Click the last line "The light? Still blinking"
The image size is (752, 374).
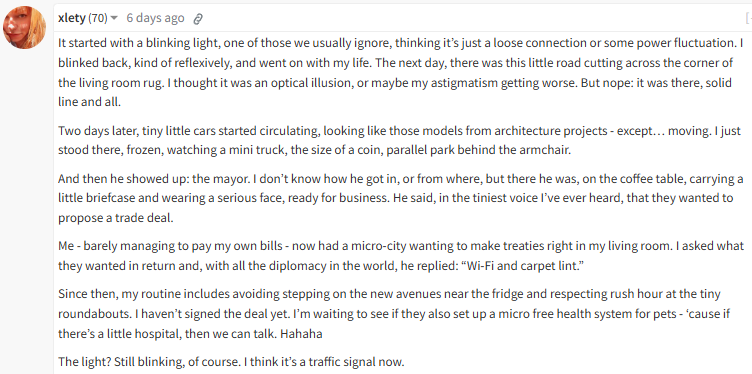[231, 362]
